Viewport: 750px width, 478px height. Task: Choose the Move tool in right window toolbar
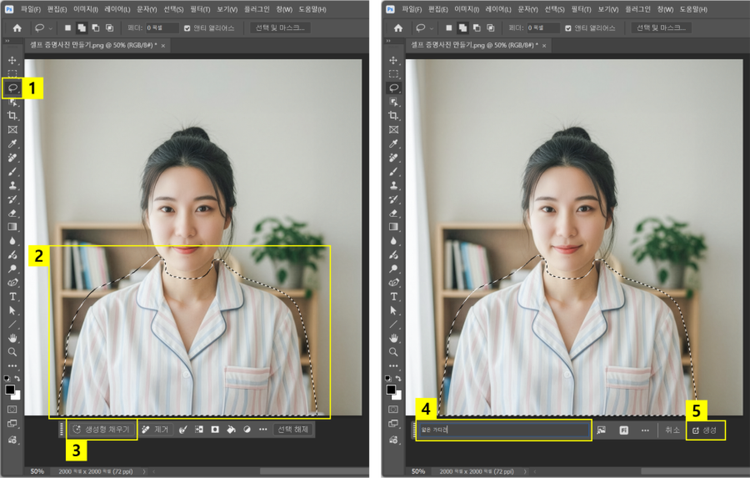394,60
